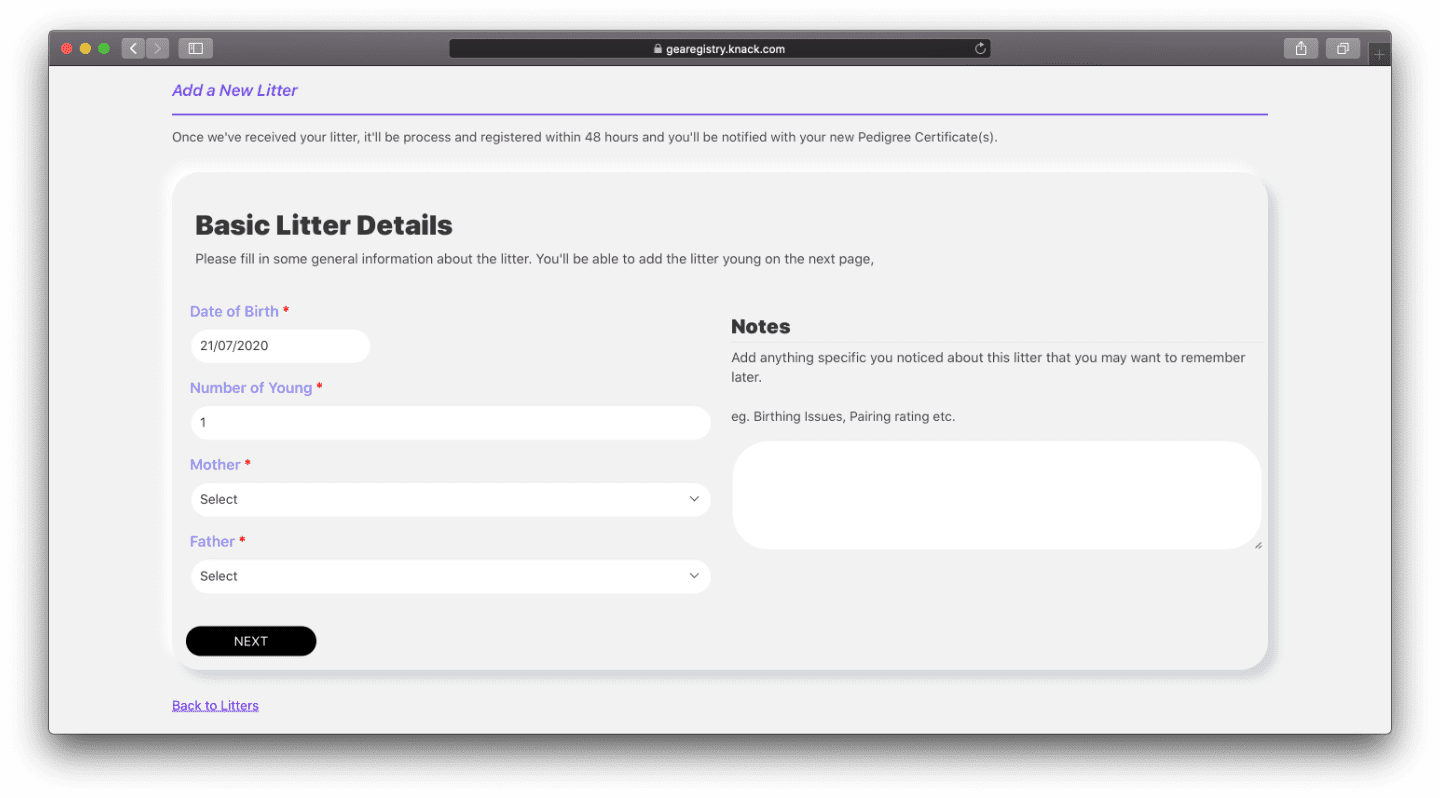Click the green full-screen window button
Image resolution: width=1440 pixels, height=798 pixels.
(104, 48)
